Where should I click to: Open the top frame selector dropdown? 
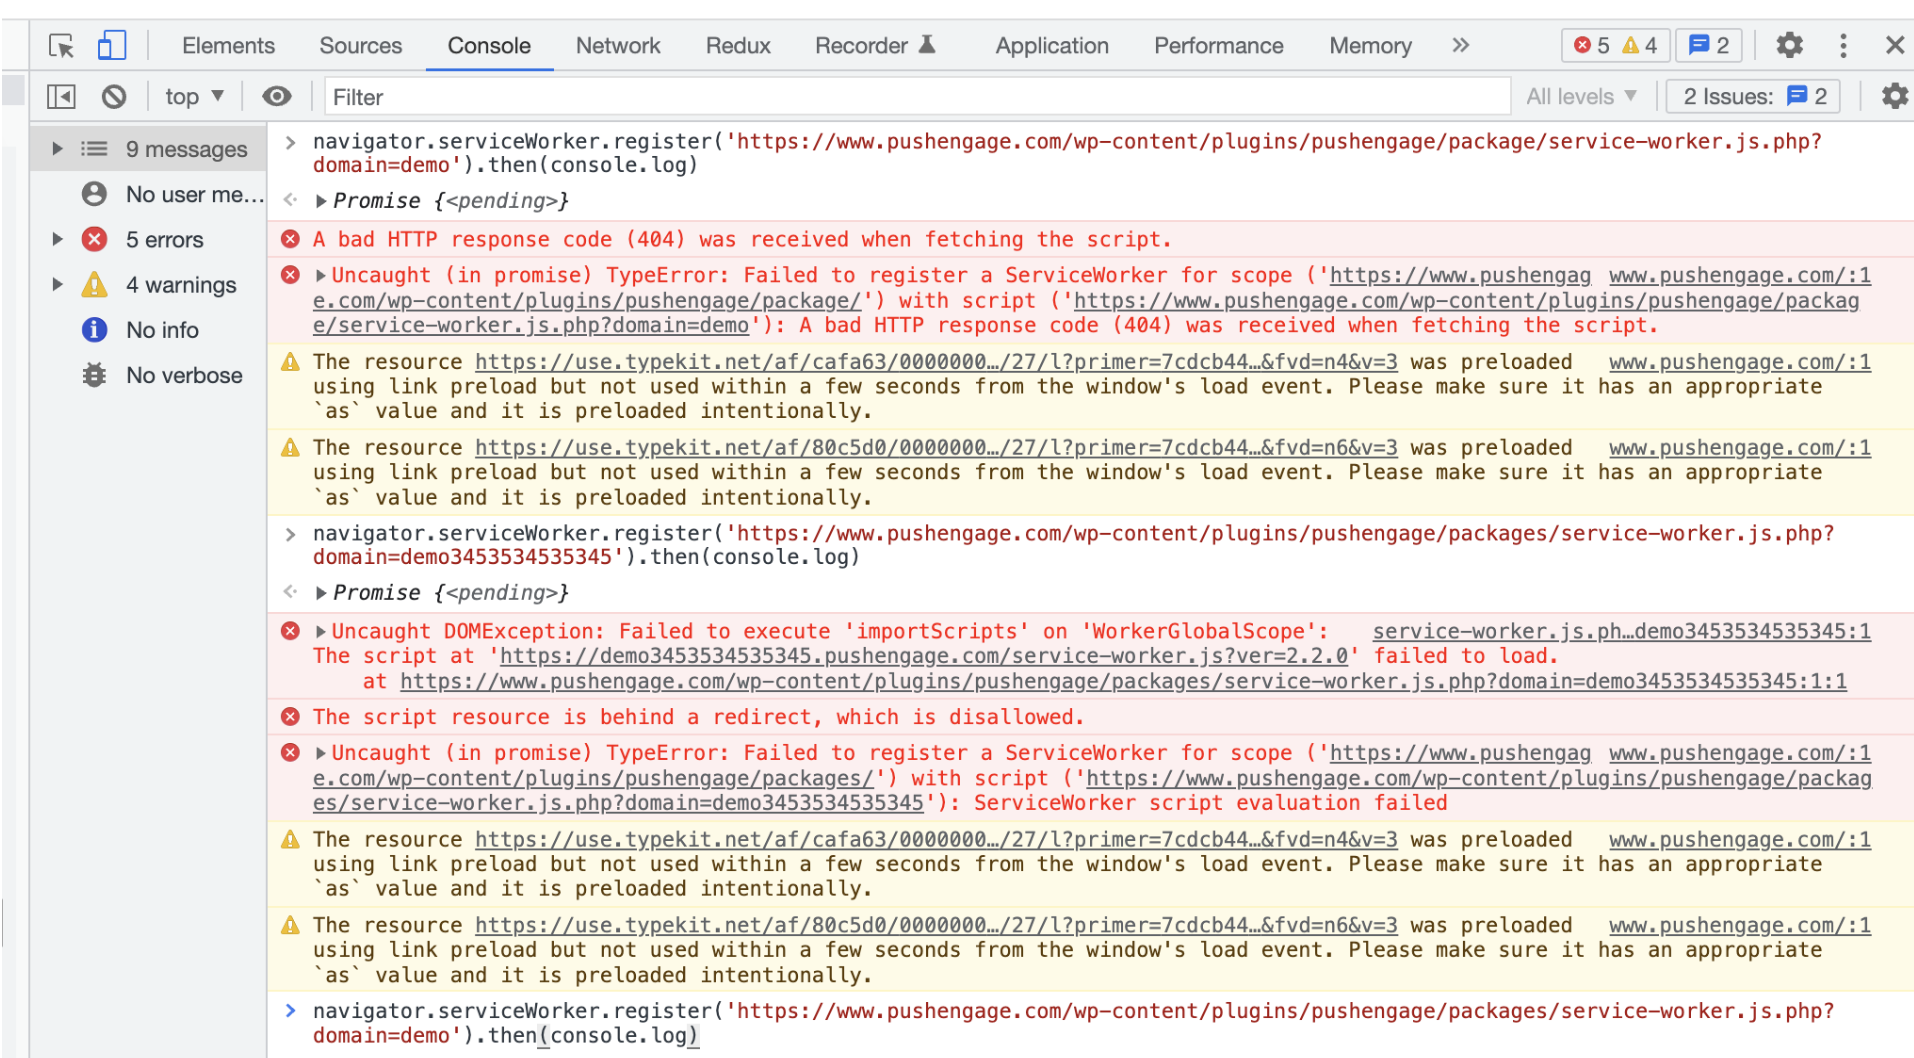(x=193, y=96)
